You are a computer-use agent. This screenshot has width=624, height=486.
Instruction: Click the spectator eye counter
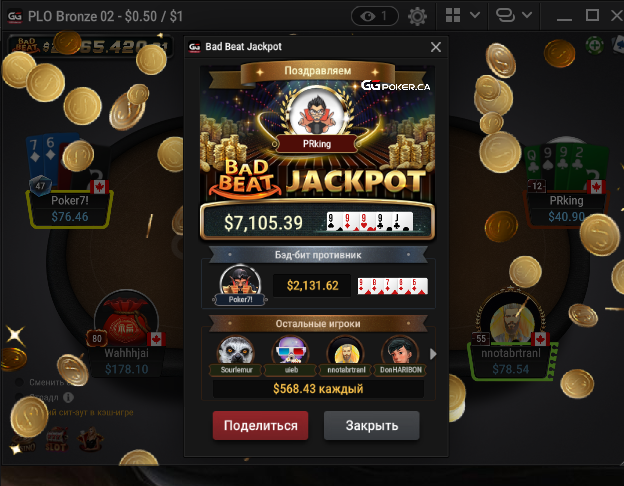[x=374, y=16]
